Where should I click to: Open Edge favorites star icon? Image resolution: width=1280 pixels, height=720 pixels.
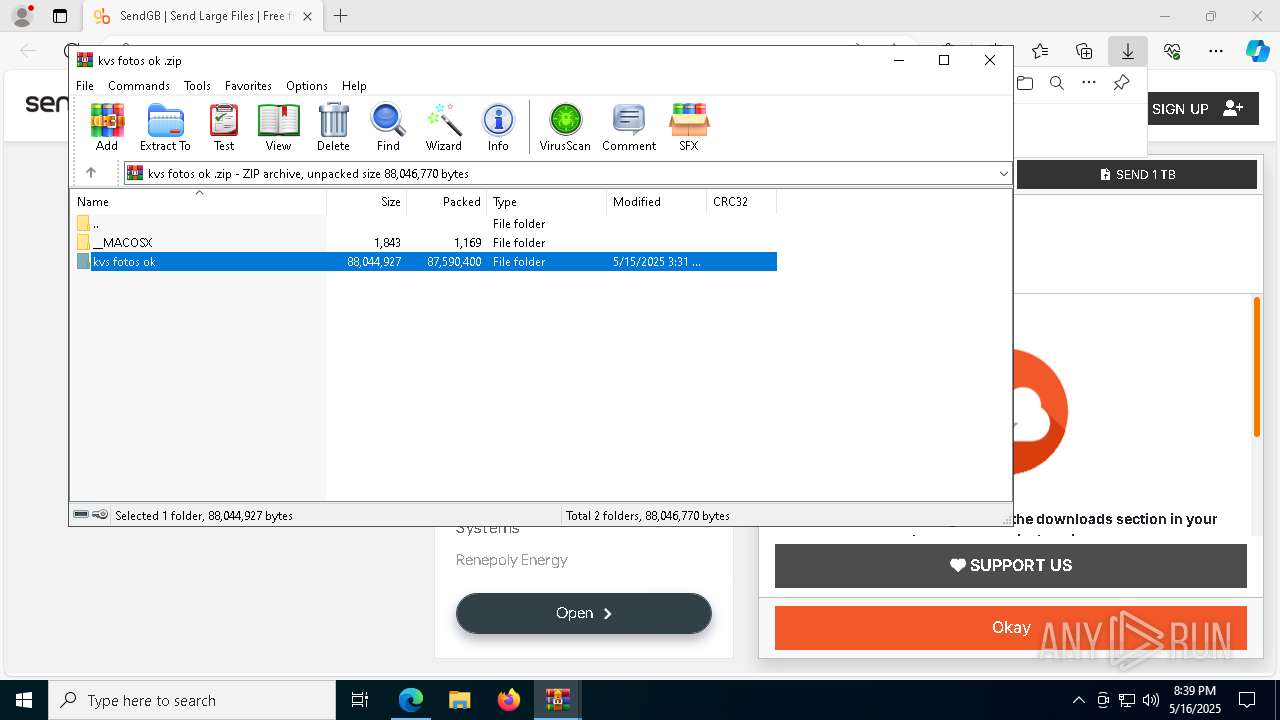1040,51
